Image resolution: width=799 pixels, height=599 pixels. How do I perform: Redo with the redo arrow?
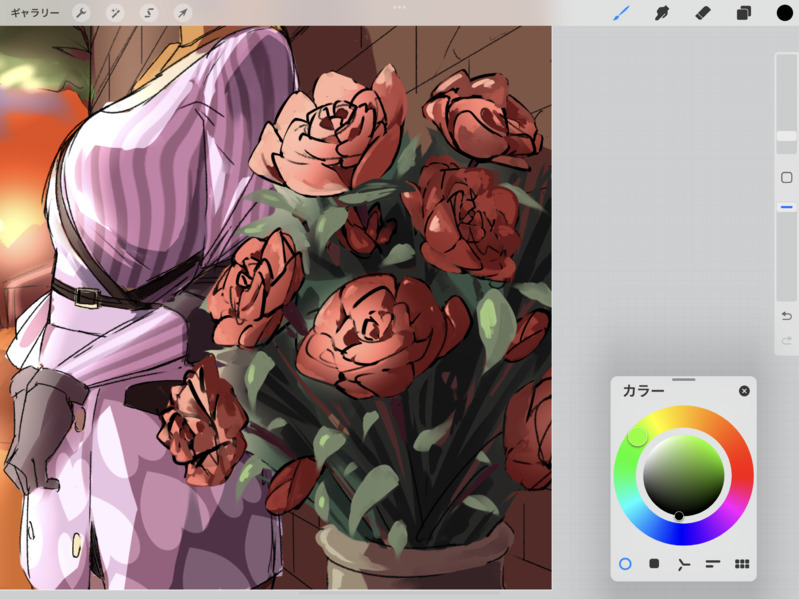pyautogui.click(x=786, y=340)
